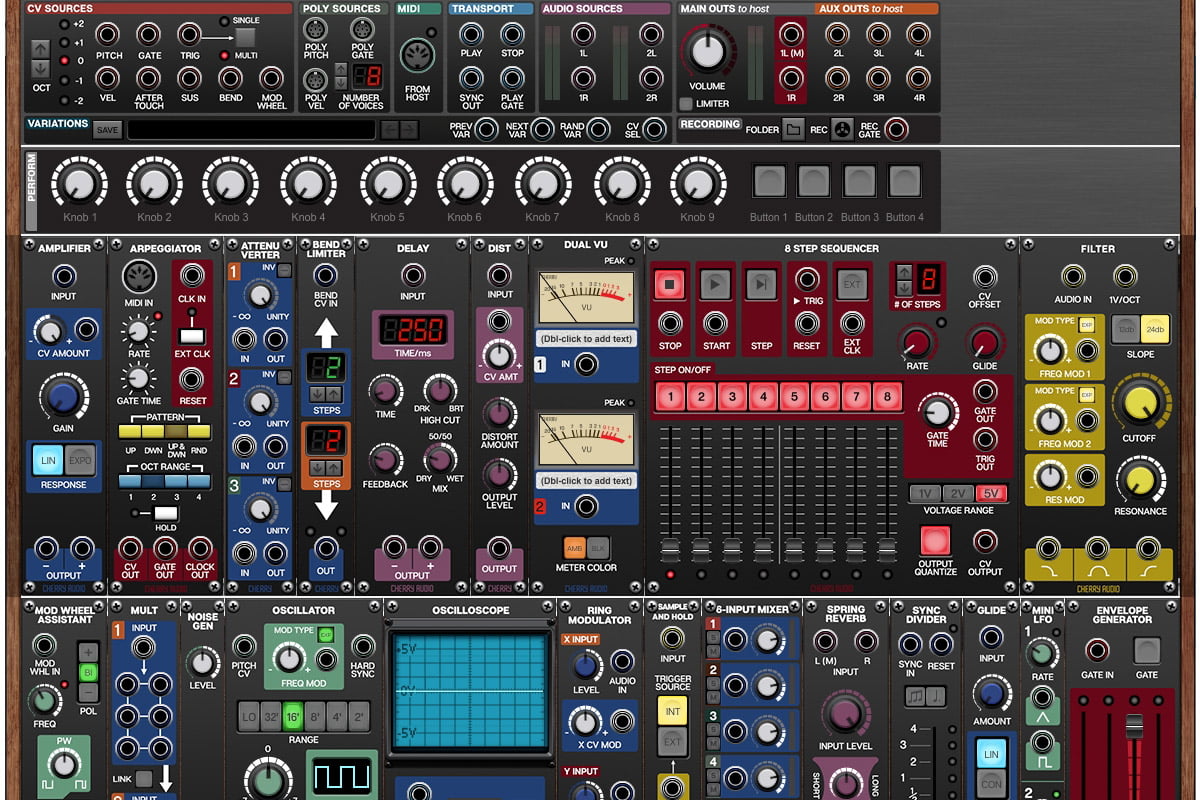Click the Filter Audio In jack
The width and height of the screenshot is (1200, 800).
pyautogui.click(x=1072, y=277)
